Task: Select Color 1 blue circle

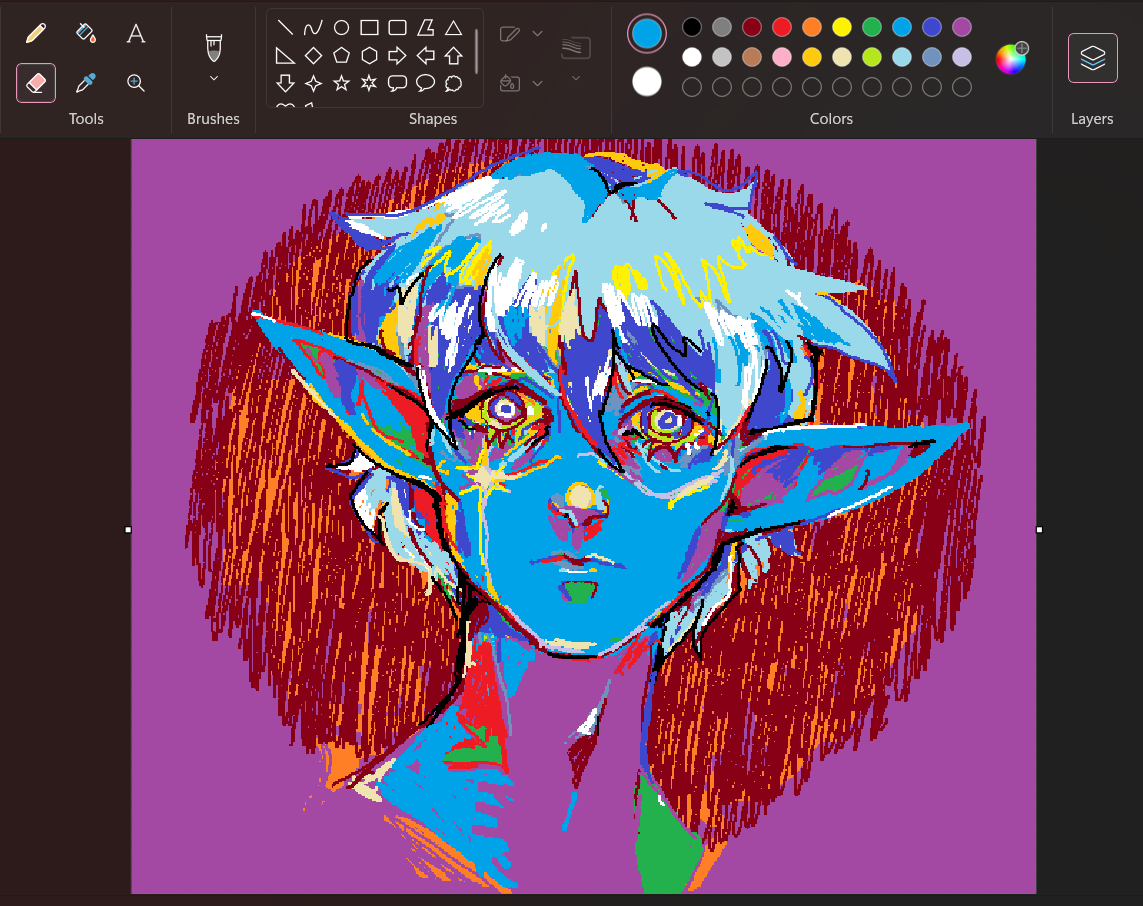Action: 647,34
